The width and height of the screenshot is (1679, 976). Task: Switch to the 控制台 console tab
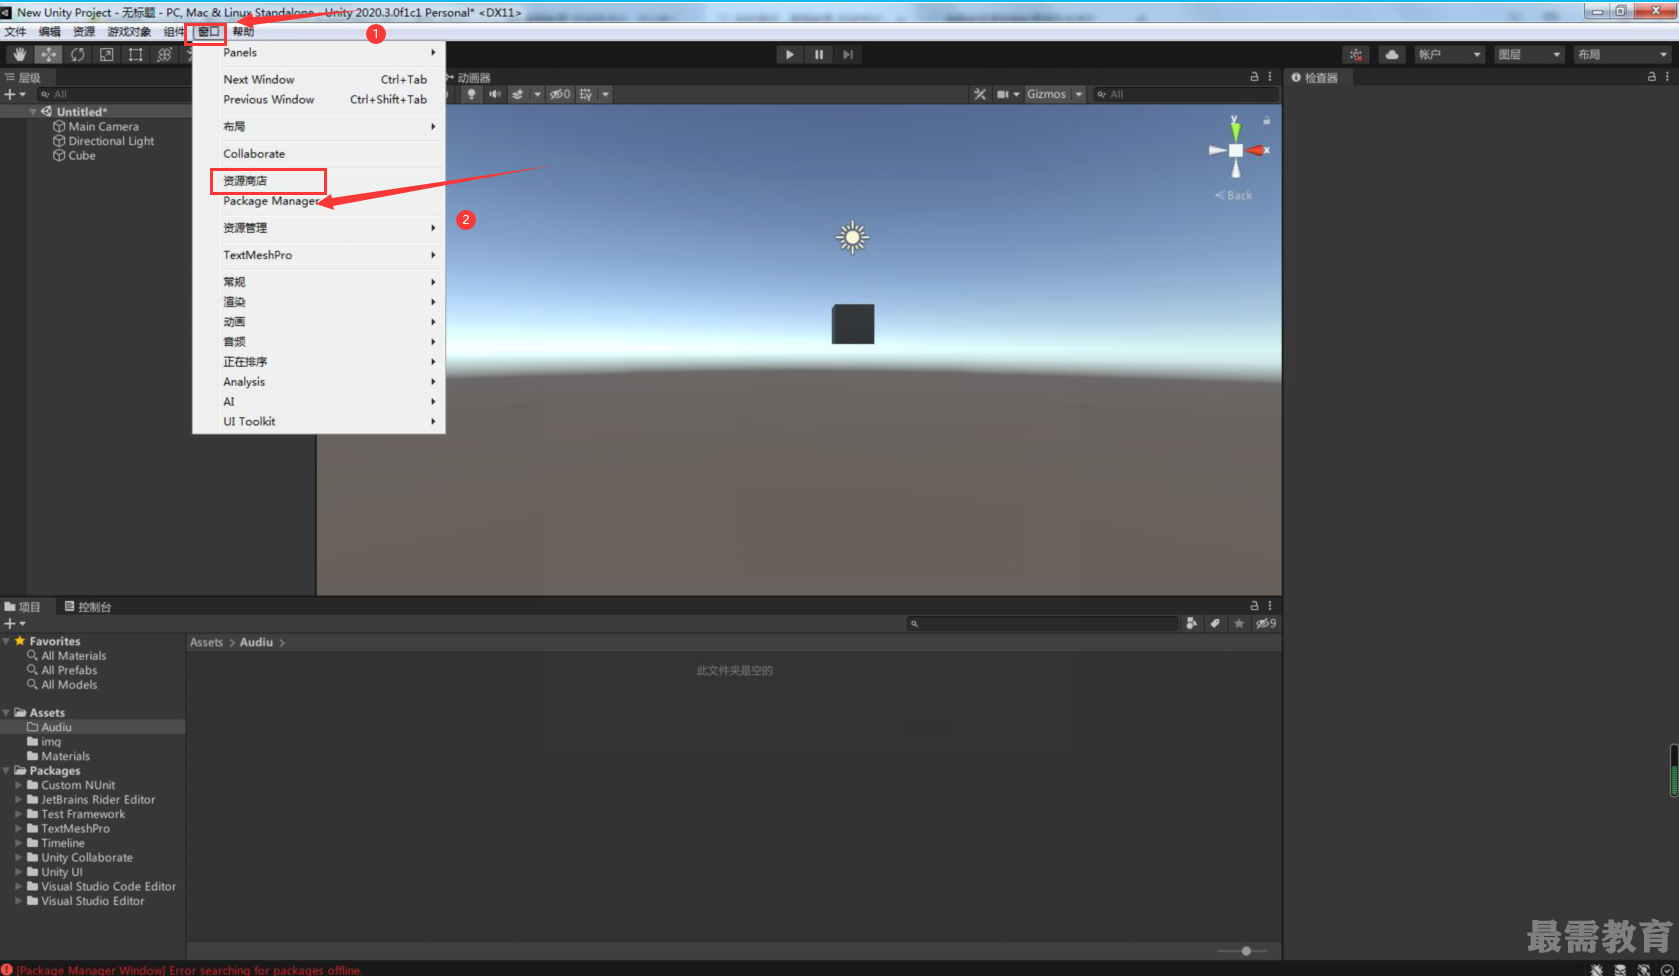click(x=87, y=606)
